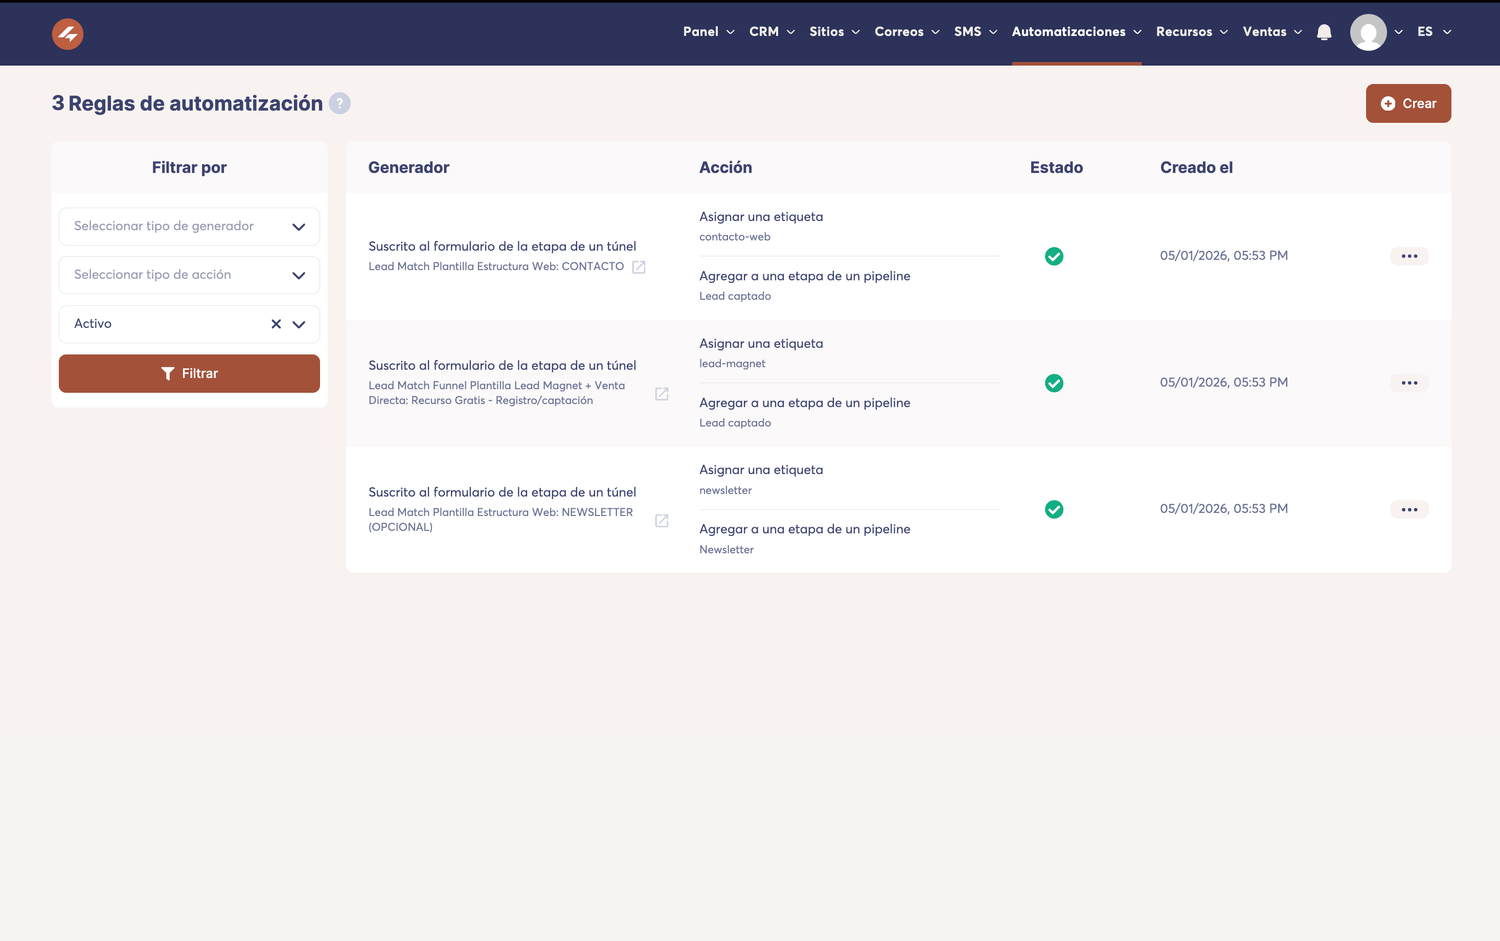Expand the action type dropdown

click(298, 275)
